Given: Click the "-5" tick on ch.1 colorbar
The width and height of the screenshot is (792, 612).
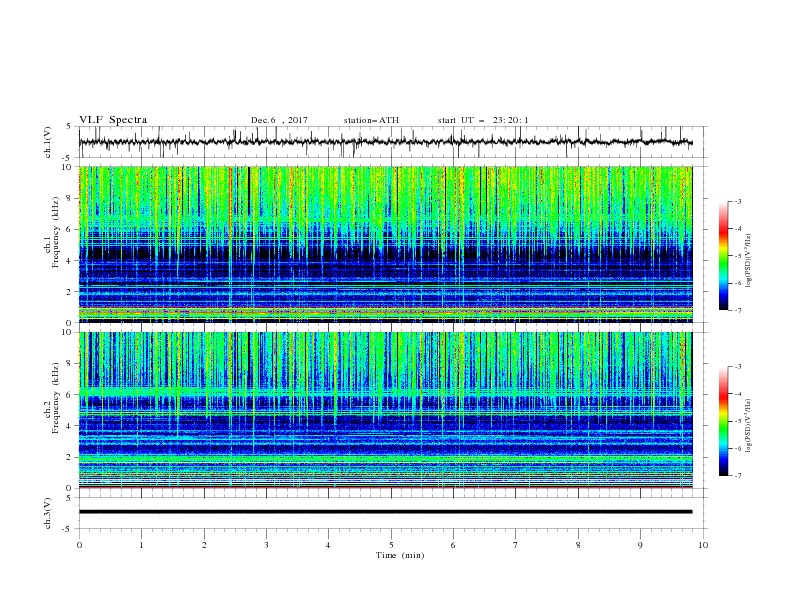Looking at the screenshot, I should click(x=738, y=256).
